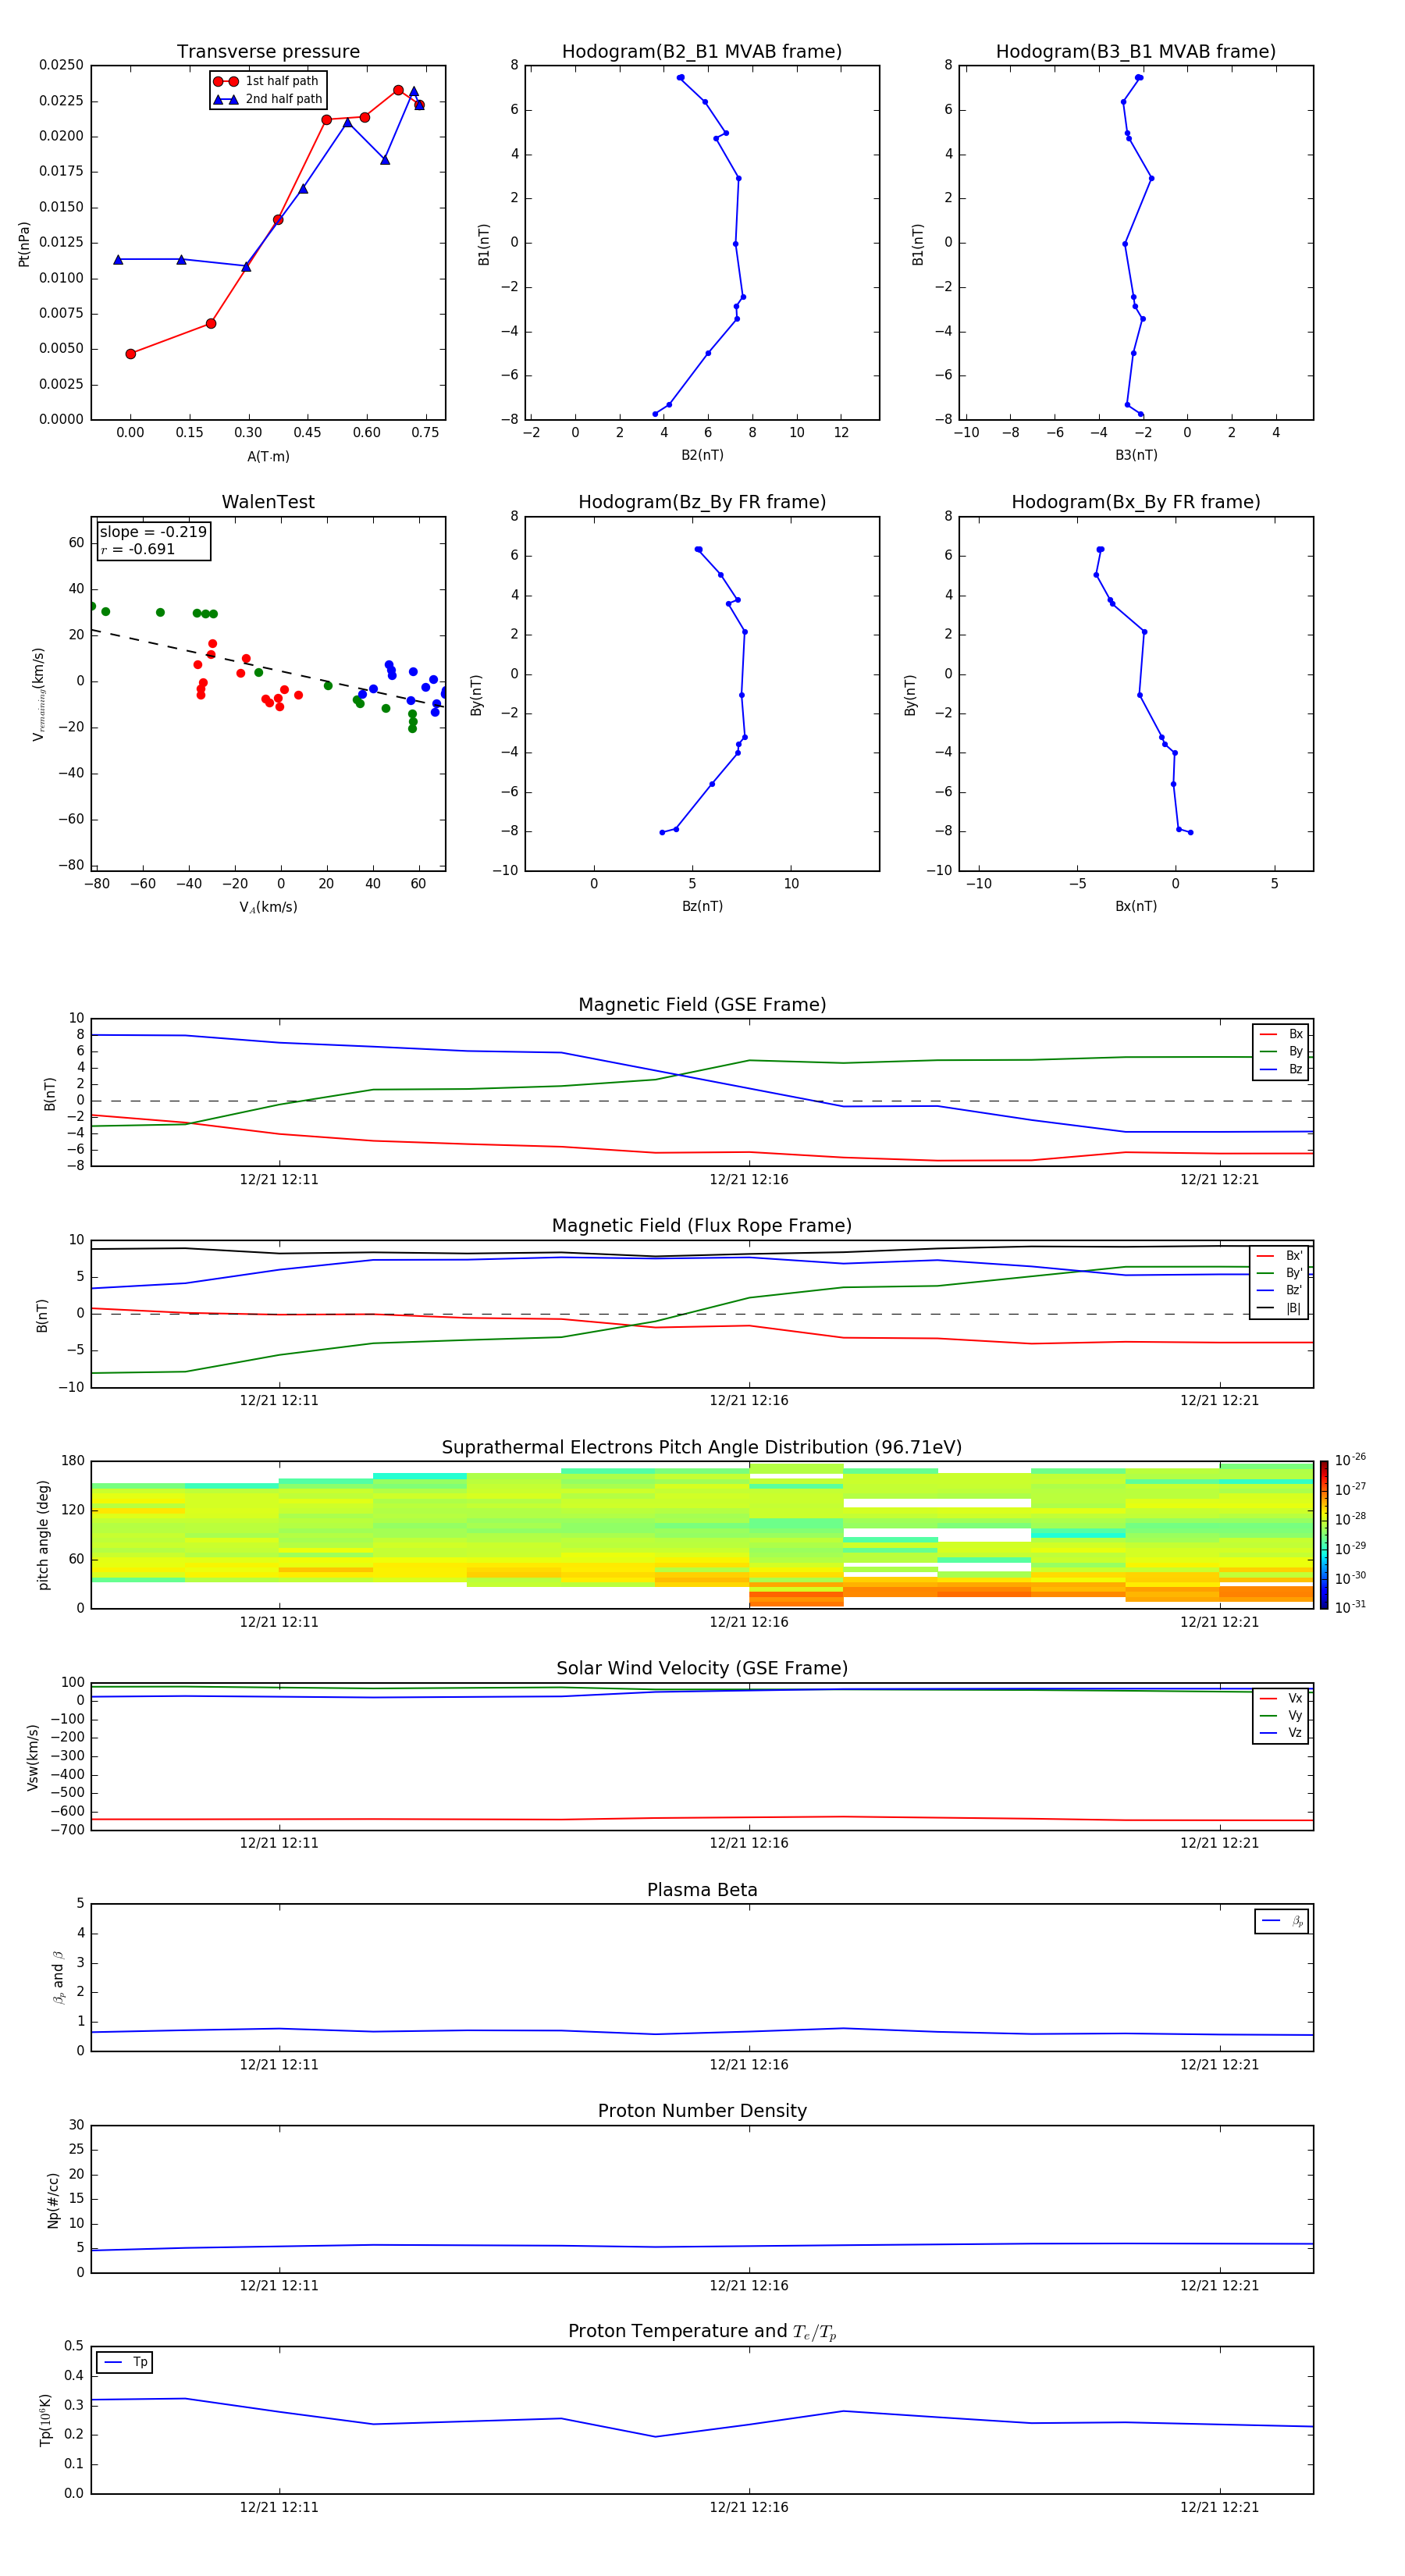Select '1st half path' legend entry
The width and height of the screenshot is (1405, 2576).
(266, 81)
